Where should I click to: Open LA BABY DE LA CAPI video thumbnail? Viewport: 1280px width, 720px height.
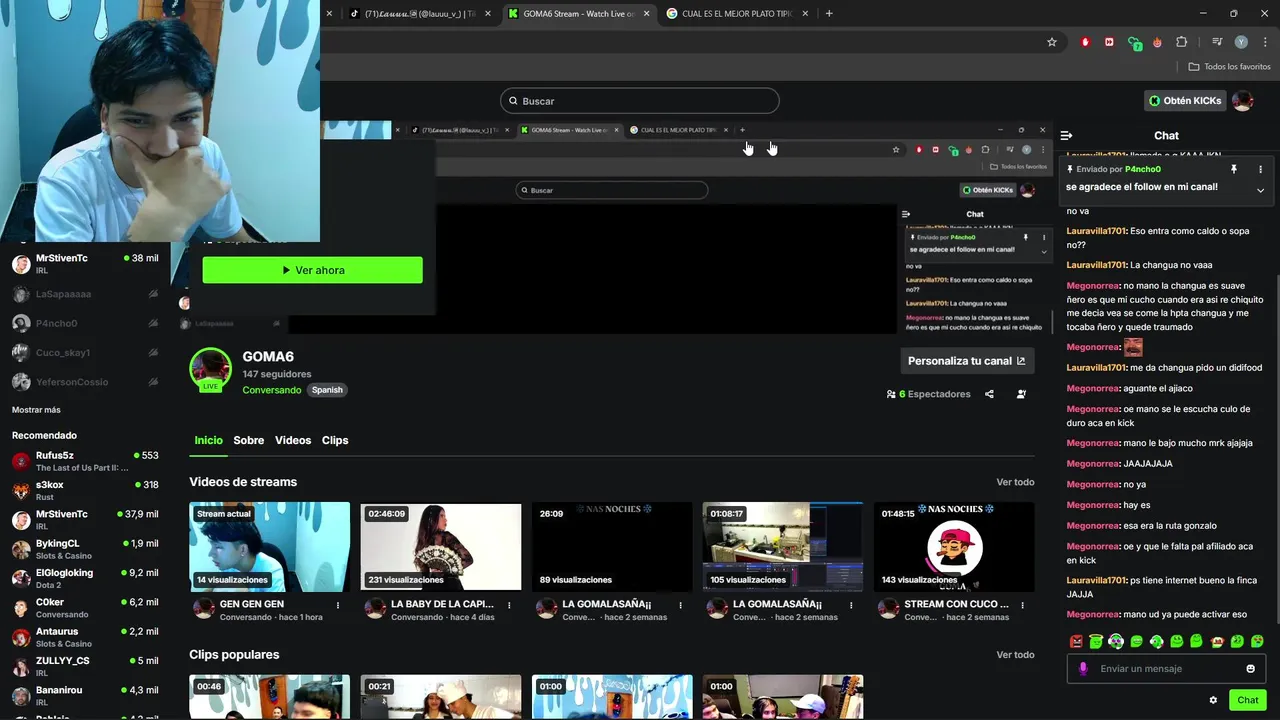441,547
